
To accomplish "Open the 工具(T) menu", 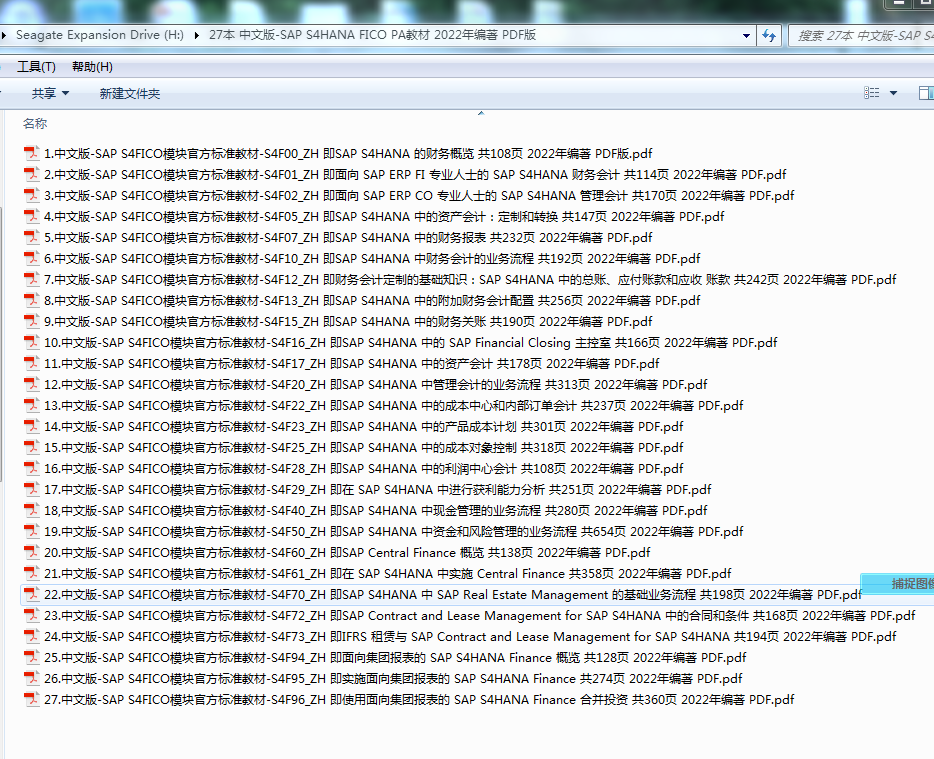I will pos(36,66).
